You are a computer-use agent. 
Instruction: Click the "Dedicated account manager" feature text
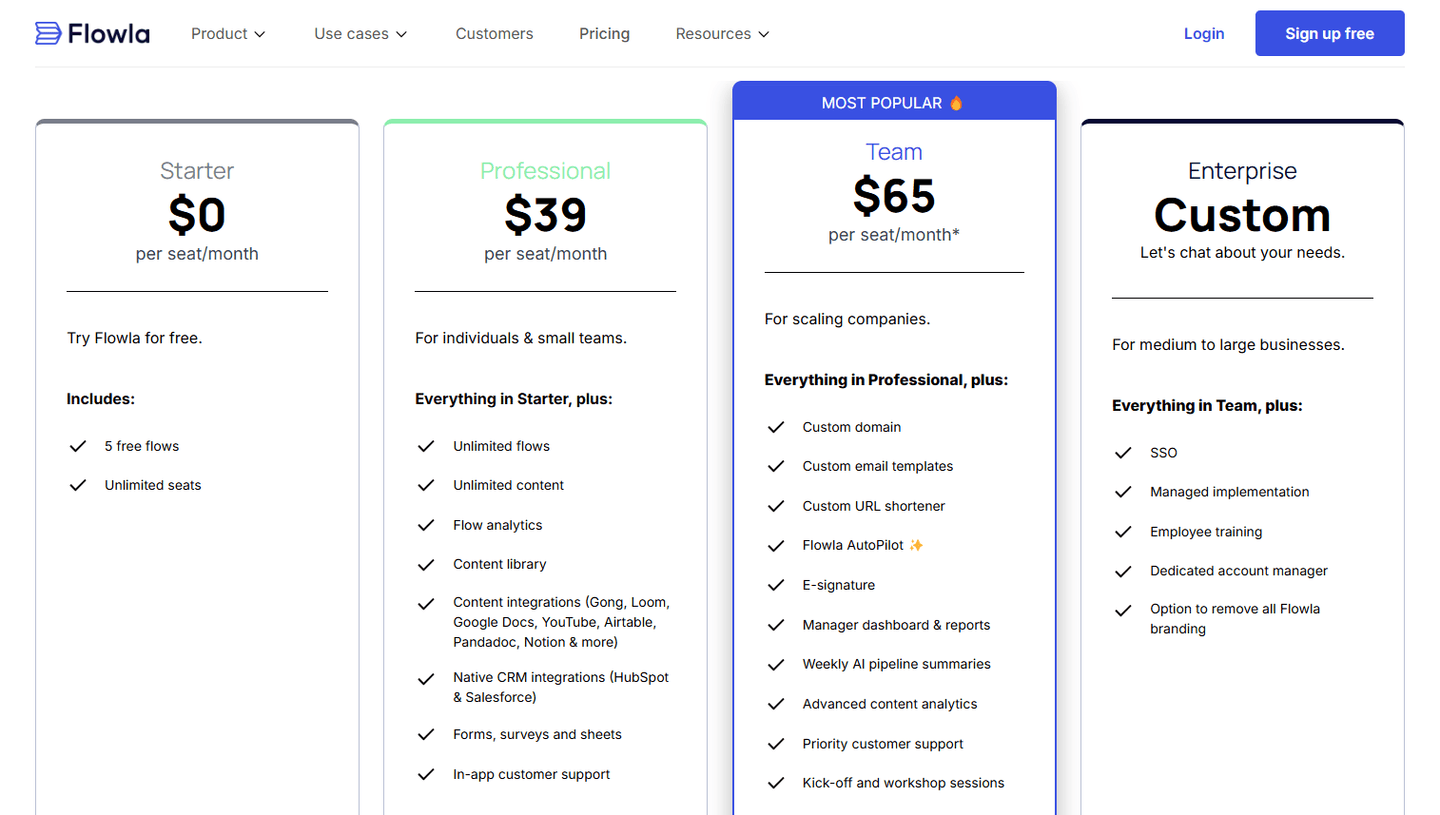(1239, 571)
